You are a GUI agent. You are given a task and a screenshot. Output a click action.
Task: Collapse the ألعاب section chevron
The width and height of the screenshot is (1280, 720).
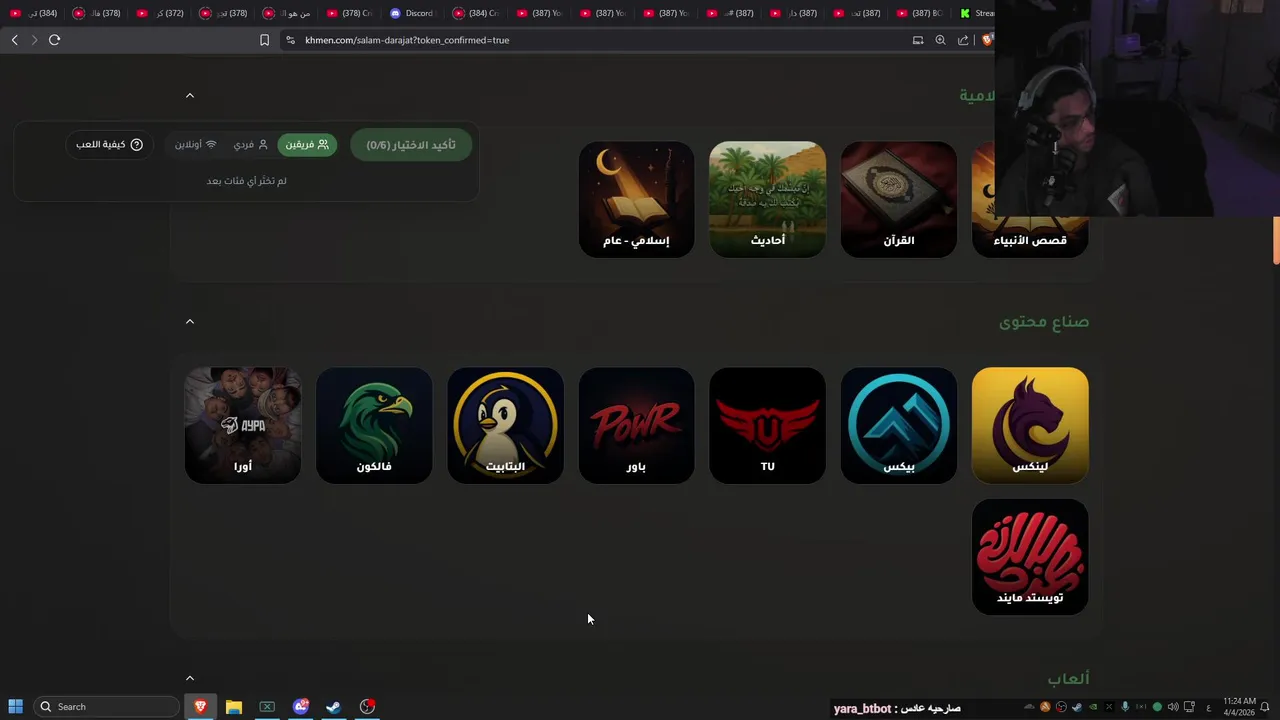[x=189, y=678]
